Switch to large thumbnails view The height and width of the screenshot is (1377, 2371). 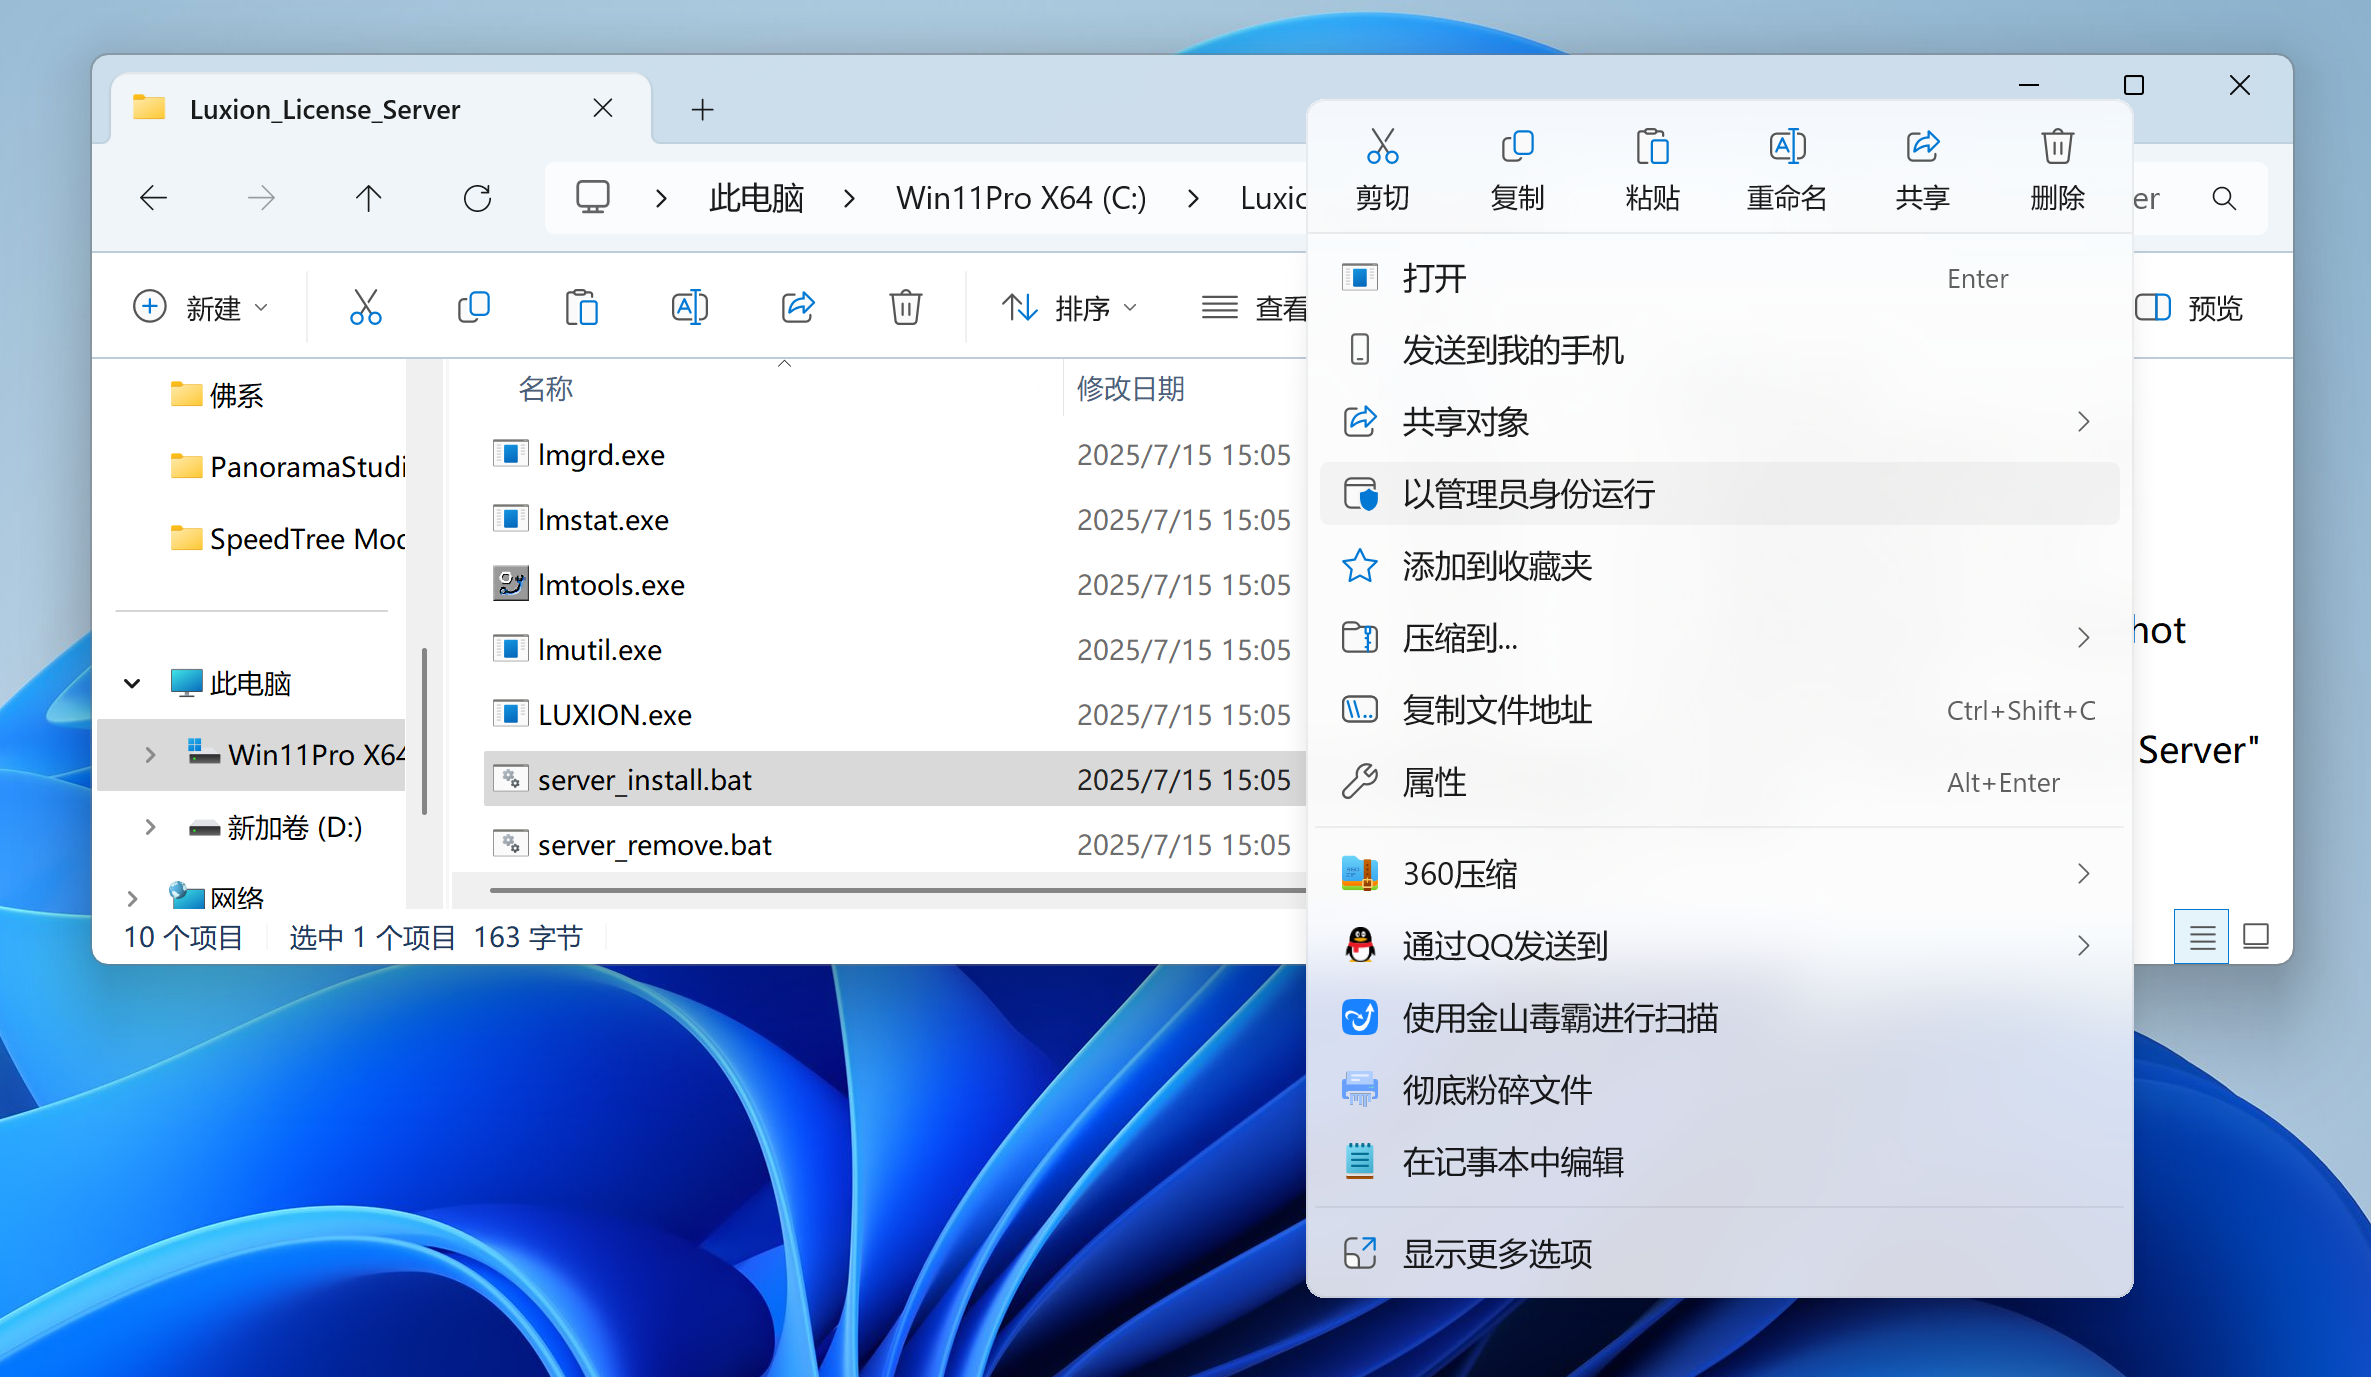coord(2256,937)
